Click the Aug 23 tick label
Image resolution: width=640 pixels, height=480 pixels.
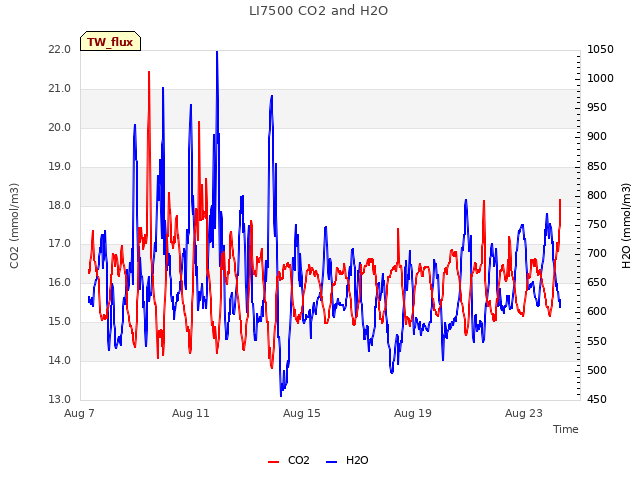(524, 413)
